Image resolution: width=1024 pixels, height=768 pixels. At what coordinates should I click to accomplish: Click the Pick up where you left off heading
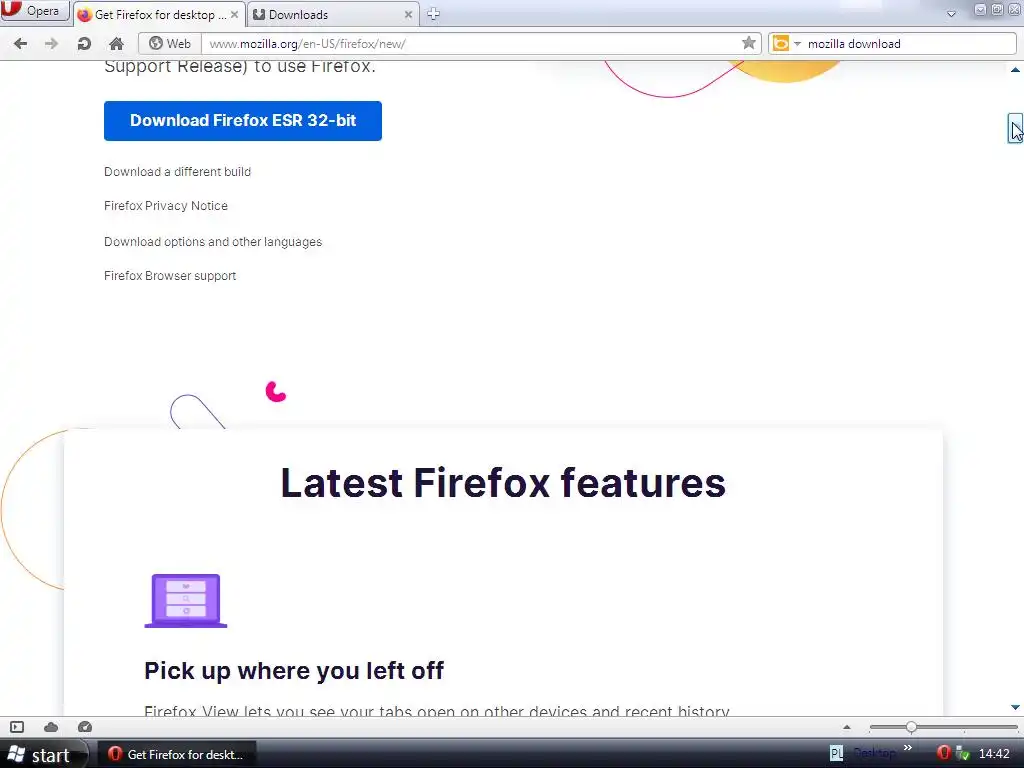(294, 671)
